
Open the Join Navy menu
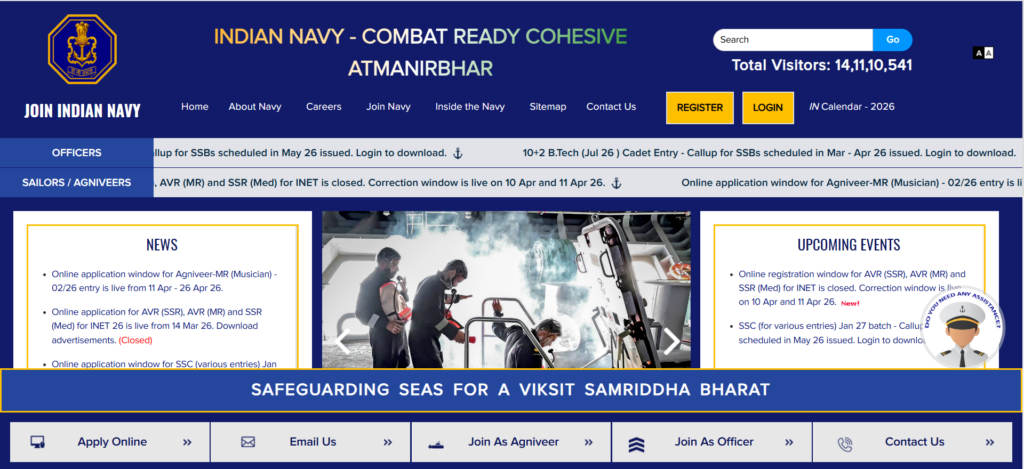click(x=389, y=106)
